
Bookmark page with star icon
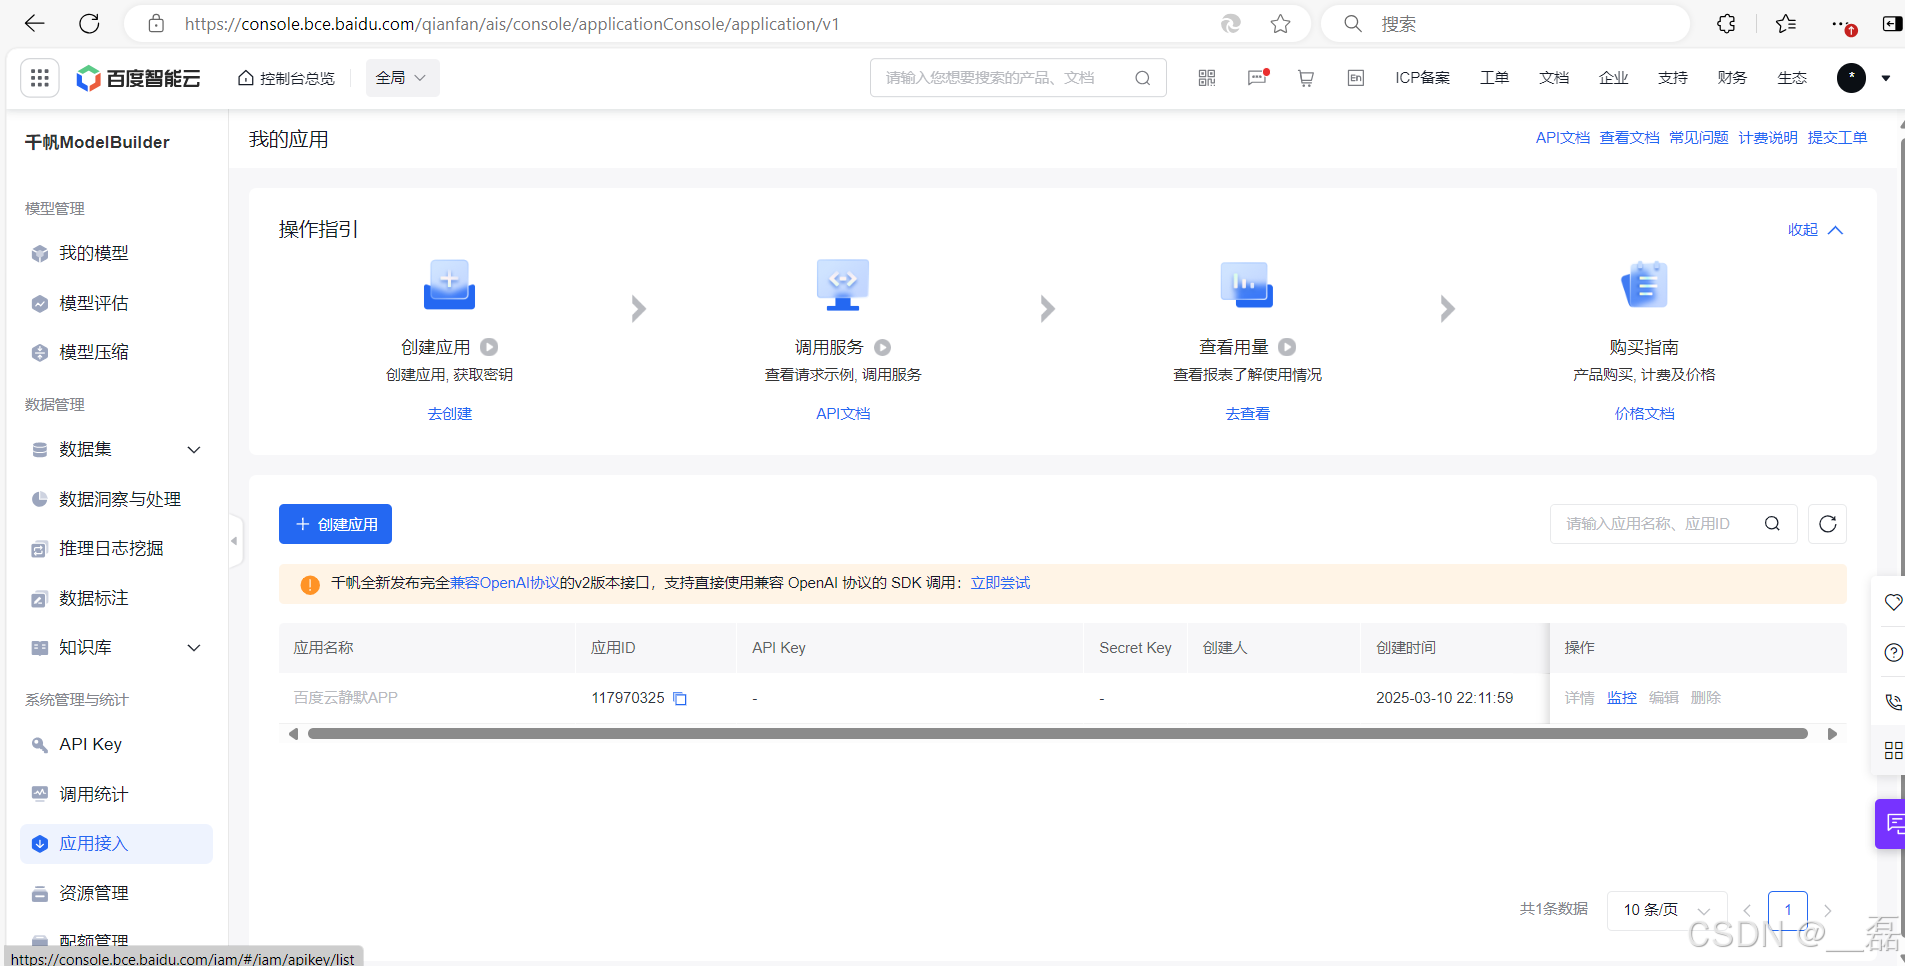coord(1280,24)
